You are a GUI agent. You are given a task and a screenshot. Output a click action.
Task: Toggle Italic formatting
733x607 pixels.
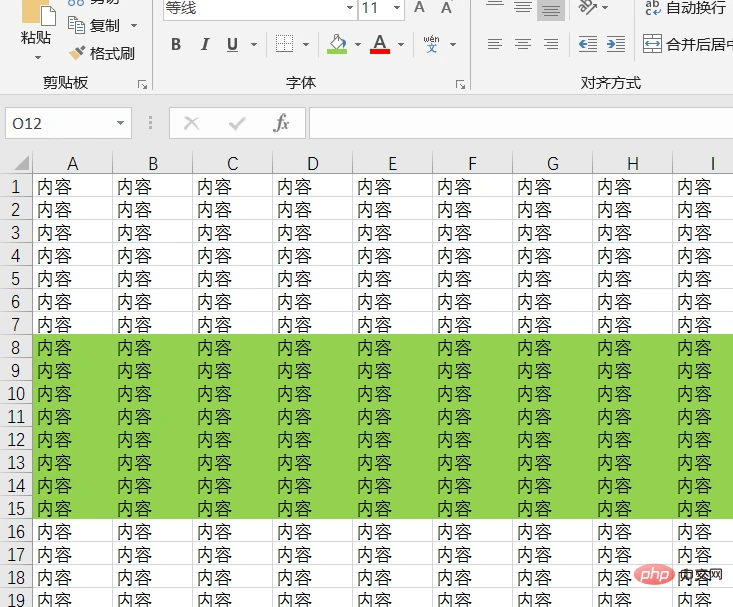coord(204,44)
